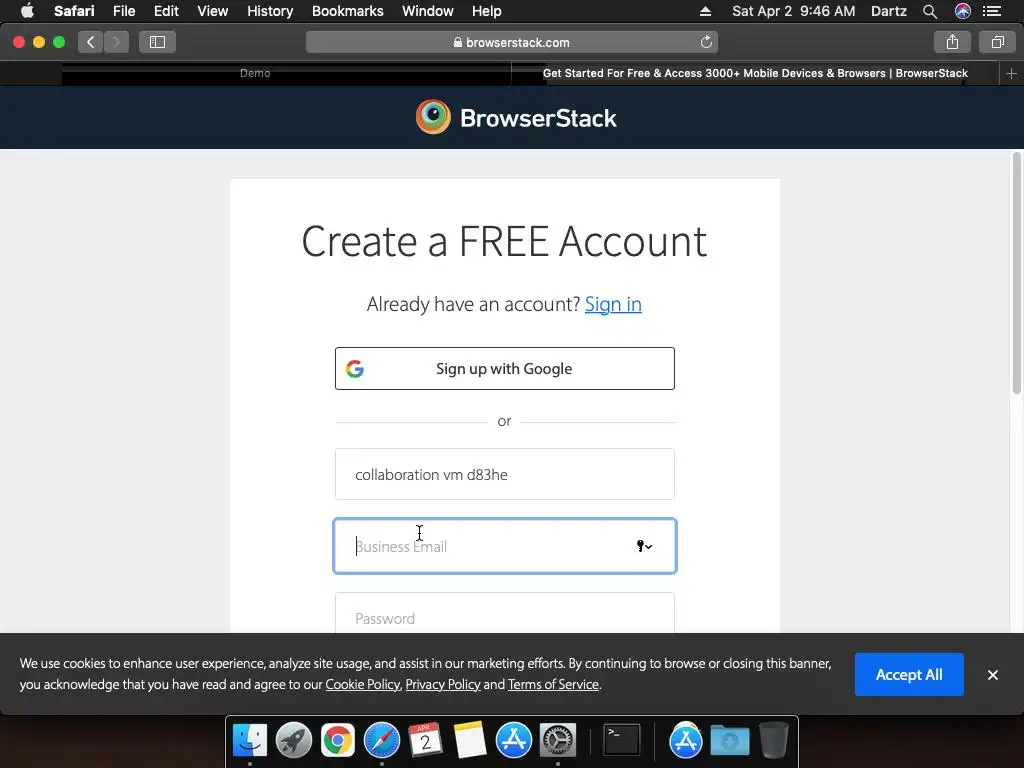Image resolution: width=1024 pixels, height=768 pixels.
Task: Go forward with Safari forward arrow
Action: [x=116, y=42]
